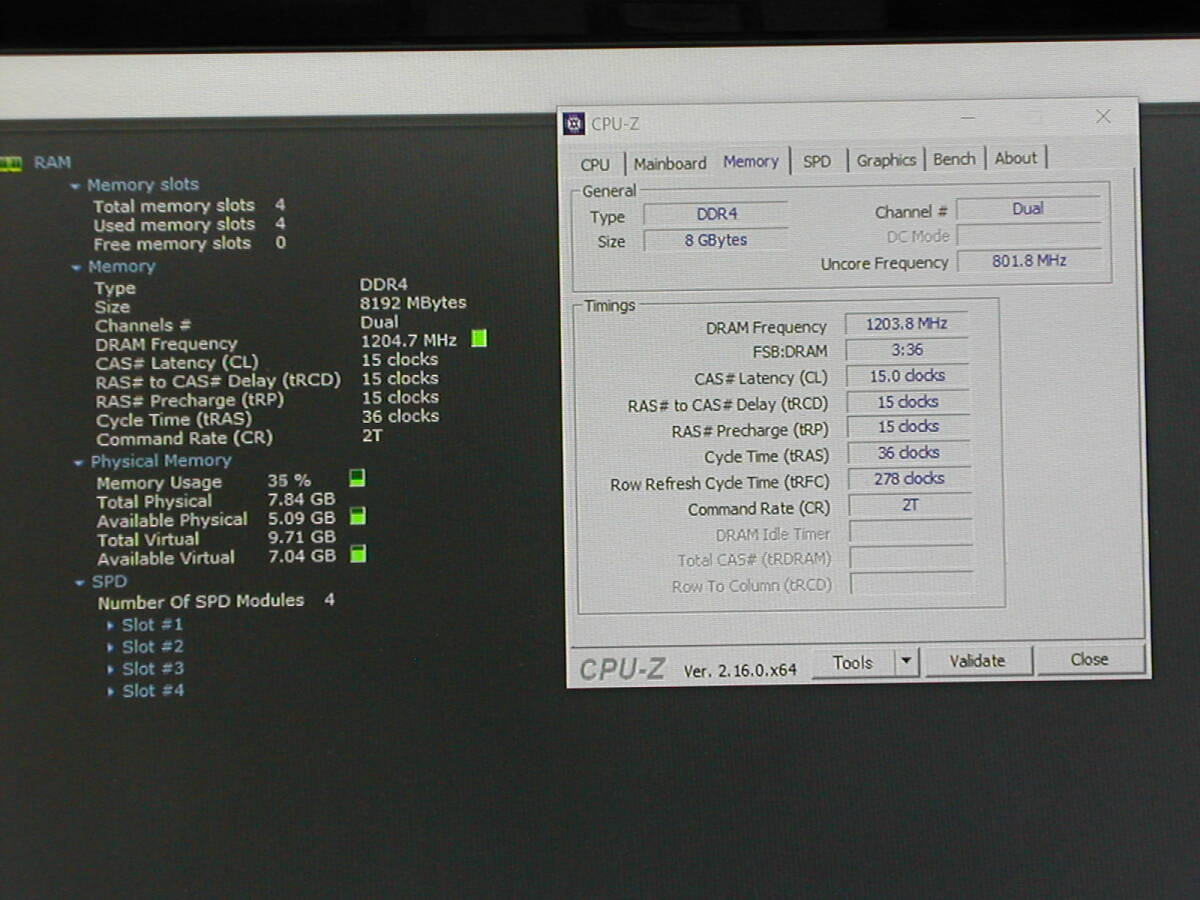The width and height of the screenshot is (1200, 900).
Task: Click green indicator next to Memory Usage 35 %
Action: pos(357,478)
